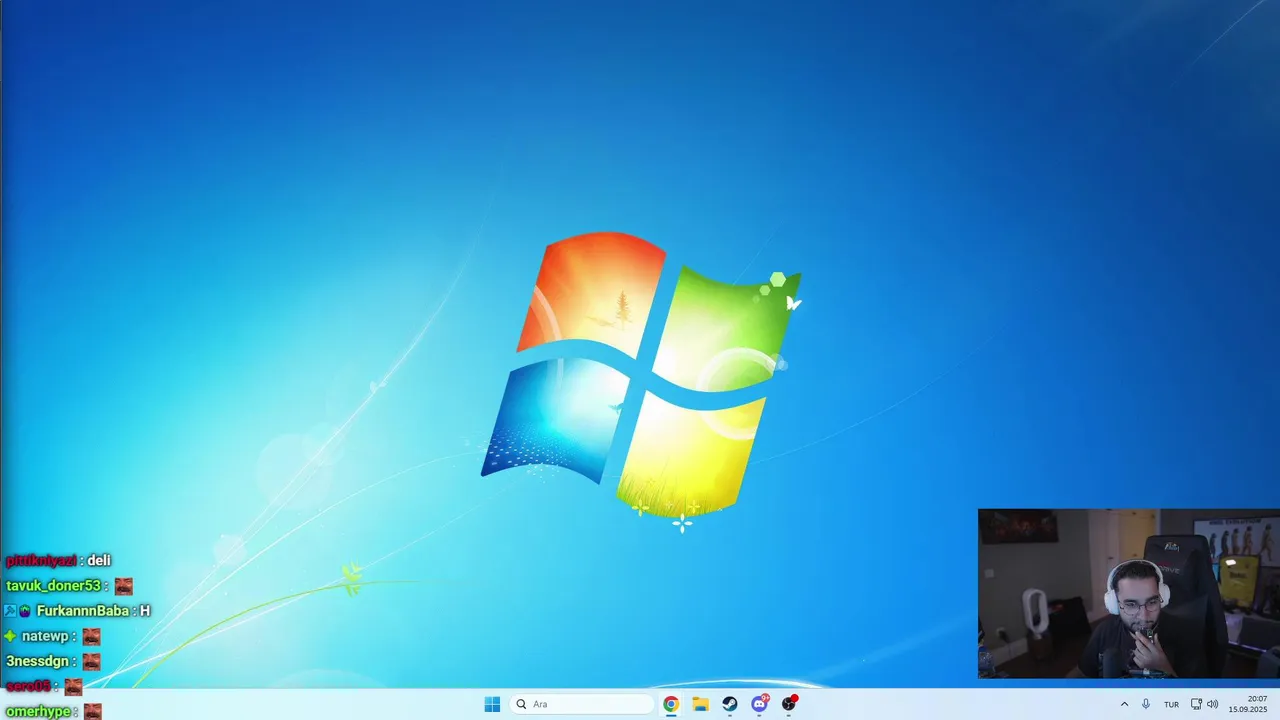The width and height of the screenshot is (1280, 720).
Task: Click the green badge before natewp
Action: pos(10,636)
